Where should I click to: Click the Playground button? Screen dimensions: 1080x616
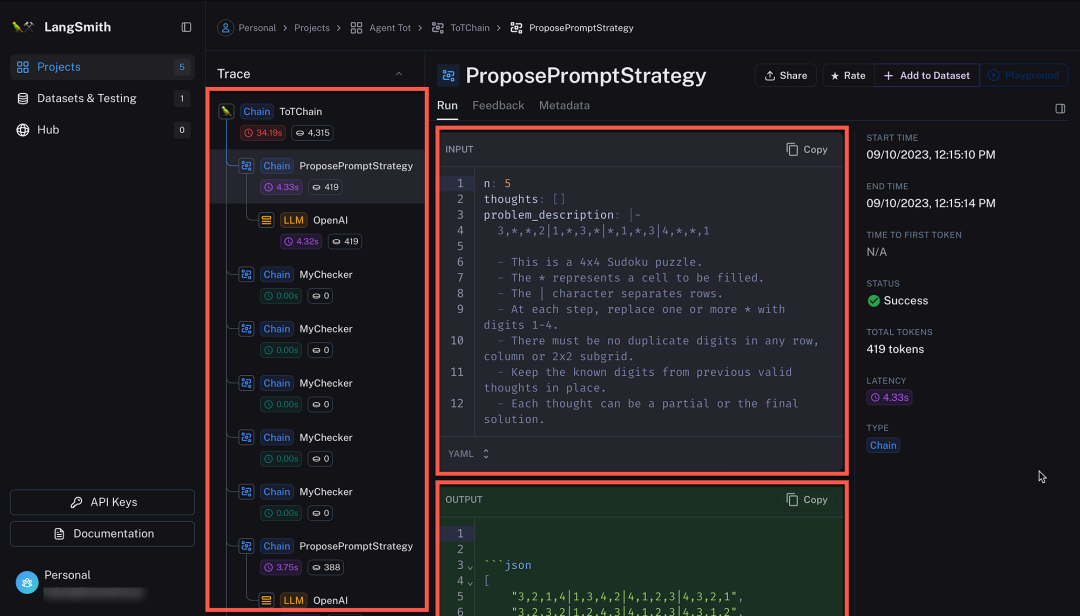(x=1024, y=76)
